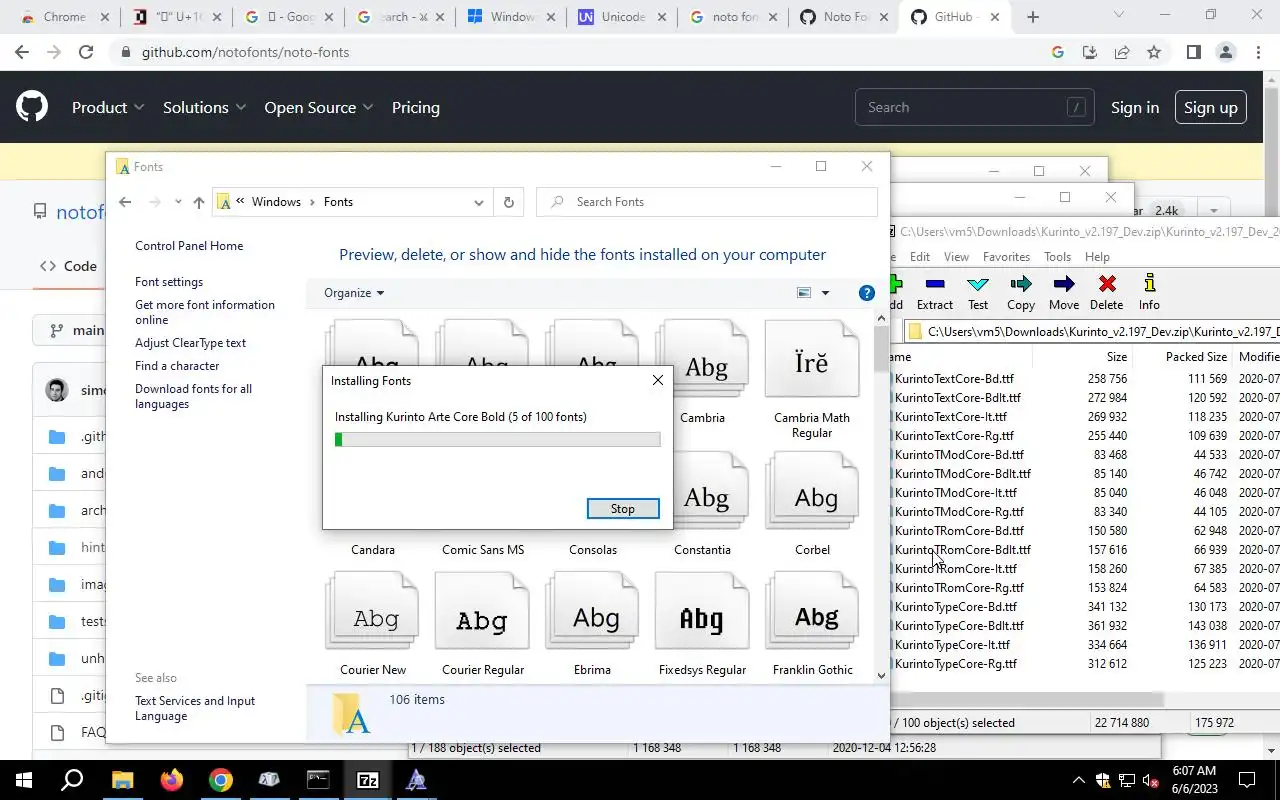Open Chrome three-dot menu
The height and width of the screenshot is (800, 1280).
pos(1258,52)
